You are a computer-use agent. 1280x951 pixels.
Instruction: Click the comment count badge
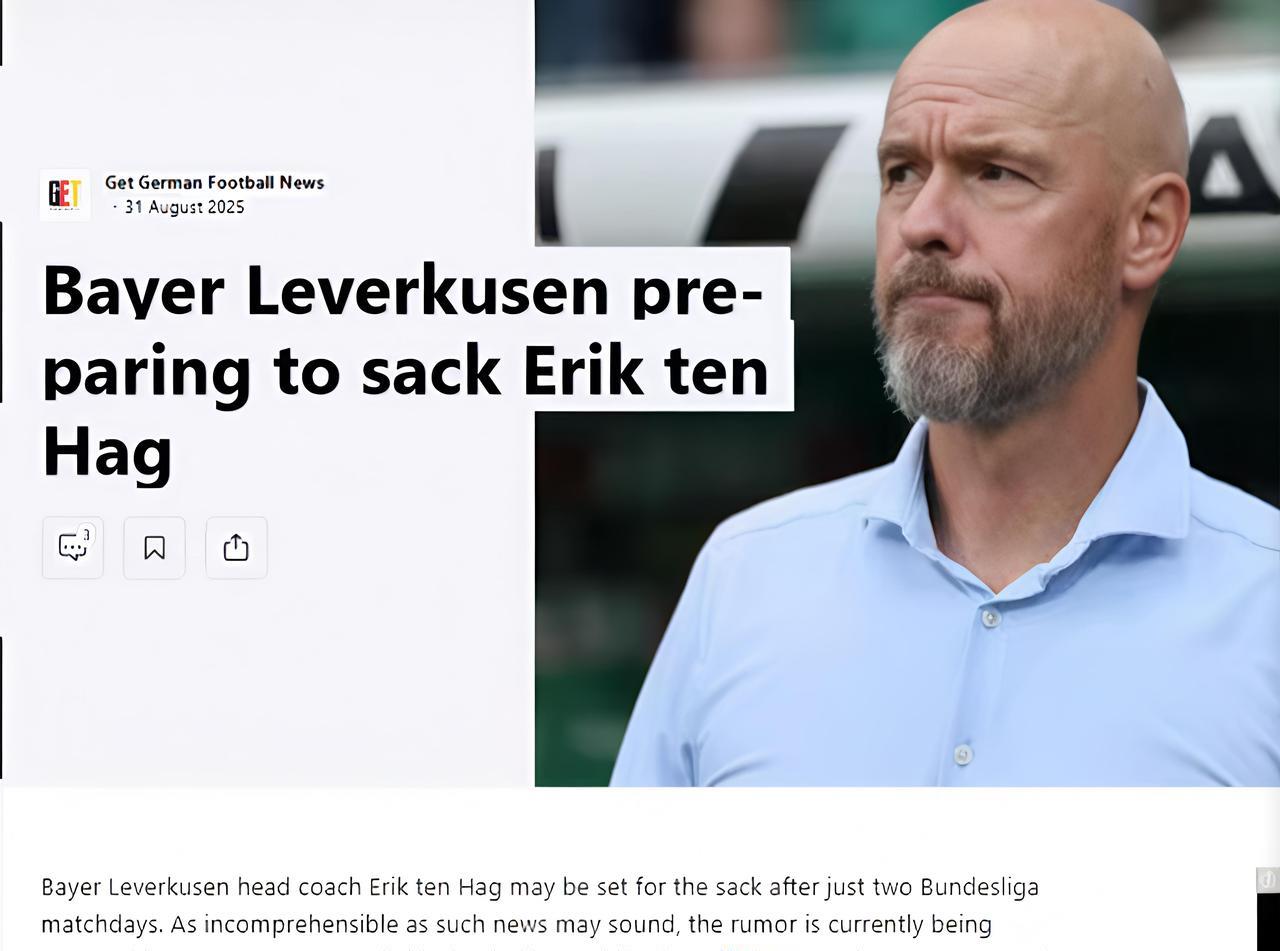[x=87, y=534]
